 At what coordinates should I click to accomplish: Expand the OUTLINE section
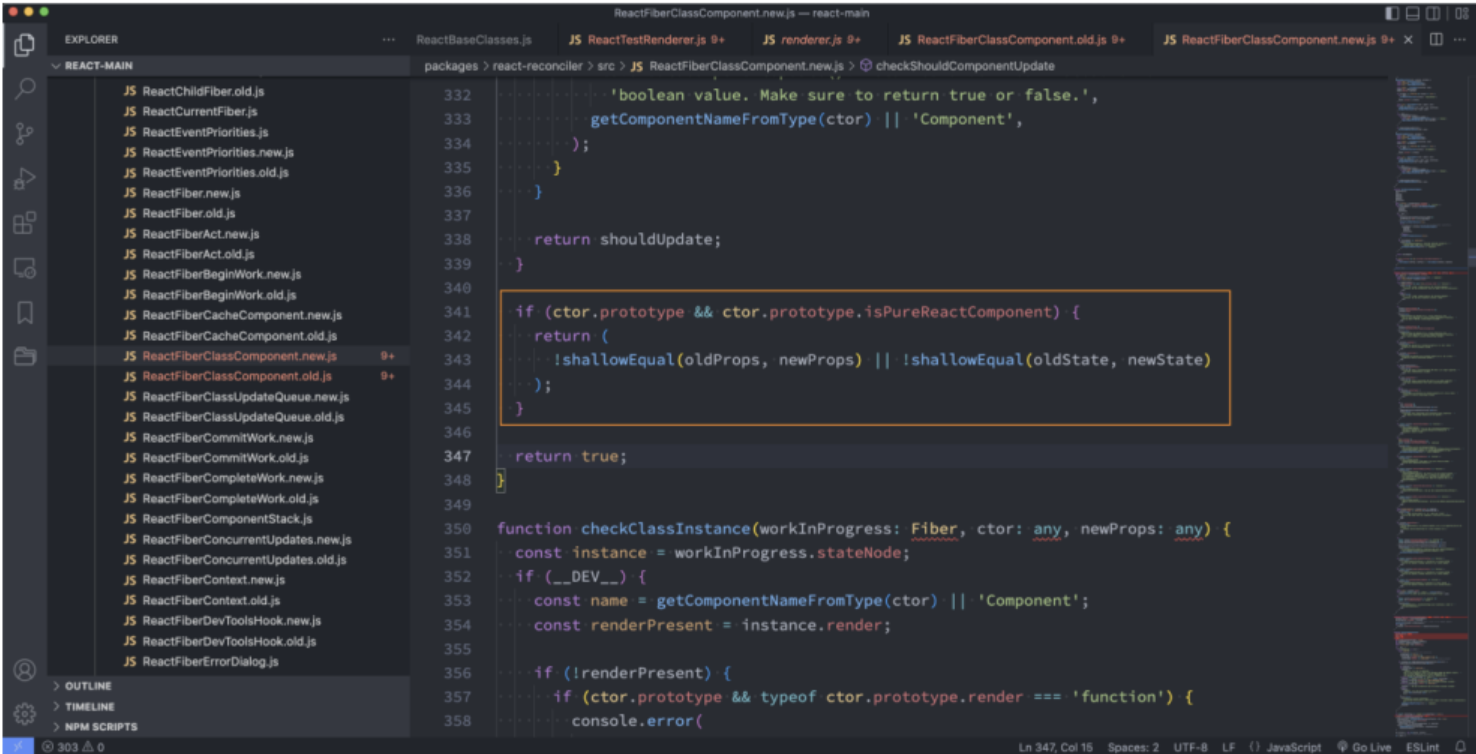[x=228, y=686]
